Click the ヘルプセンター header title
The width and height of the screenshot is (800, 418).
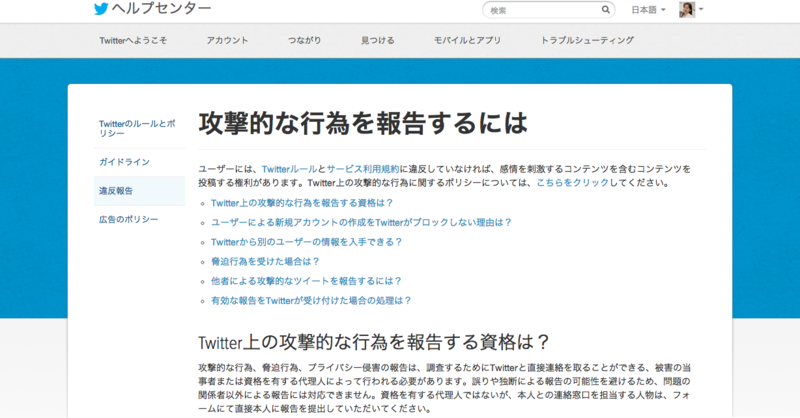coord(161,9)
